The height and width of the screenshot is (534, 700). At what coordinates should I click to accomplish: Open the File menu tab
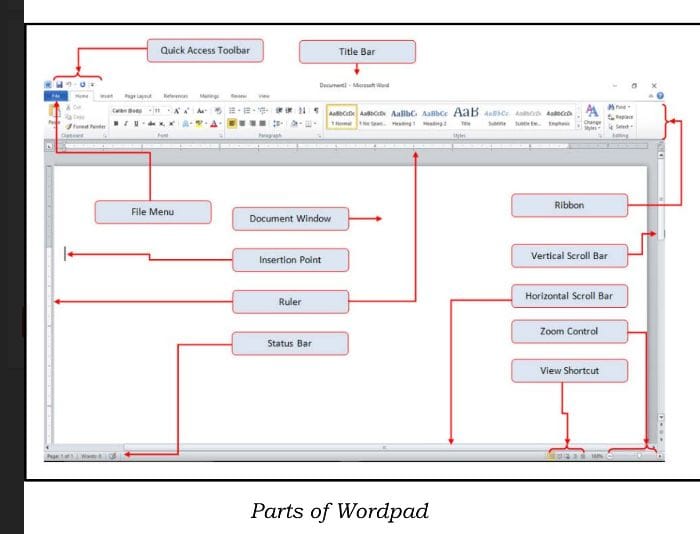click(x=56, y=96)
